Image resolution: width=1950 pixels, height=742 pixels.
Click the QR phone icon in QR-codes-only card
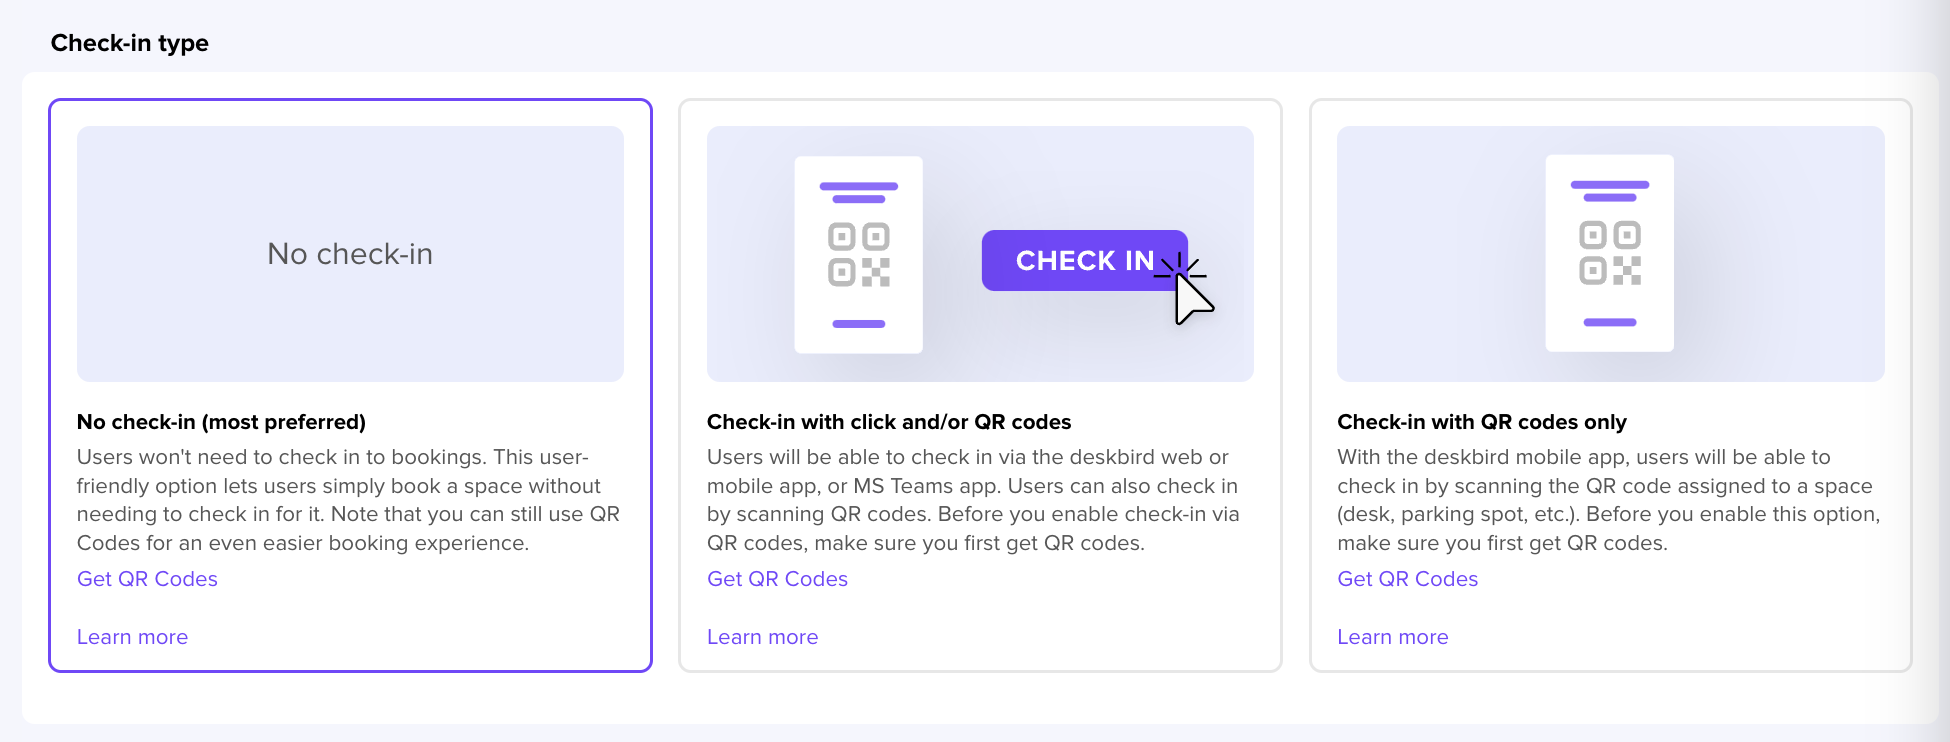[x=1609, y=253]
